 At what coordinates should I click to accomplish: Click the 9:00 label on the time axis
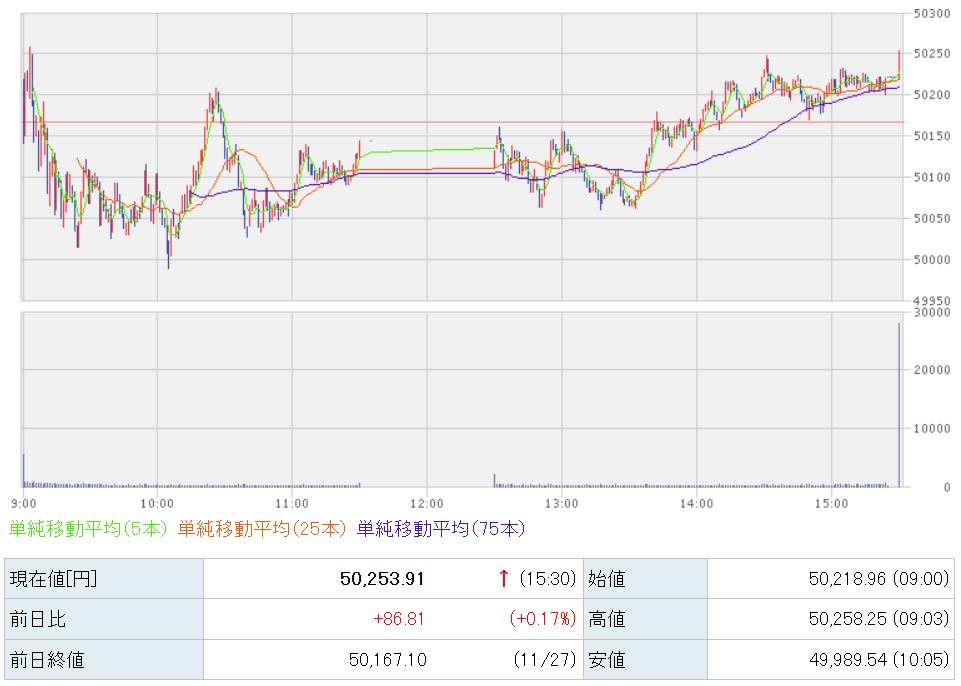click(x=24, y=503)
